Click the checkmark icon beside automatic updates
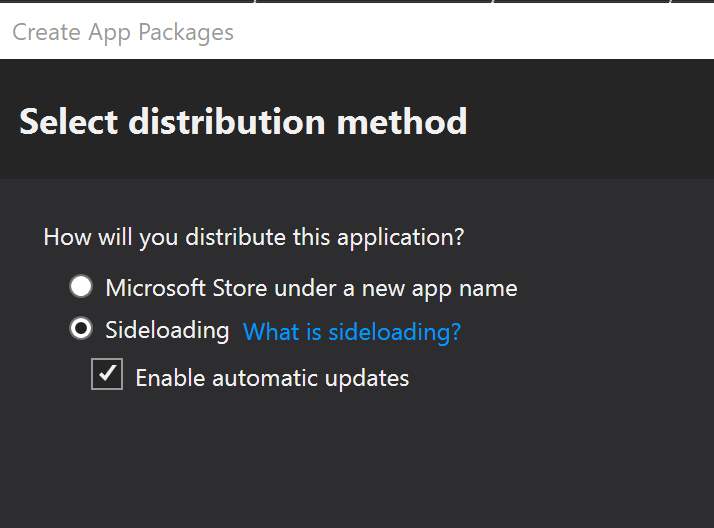This screenshot has width=714, height=528. tap(107, 376)
